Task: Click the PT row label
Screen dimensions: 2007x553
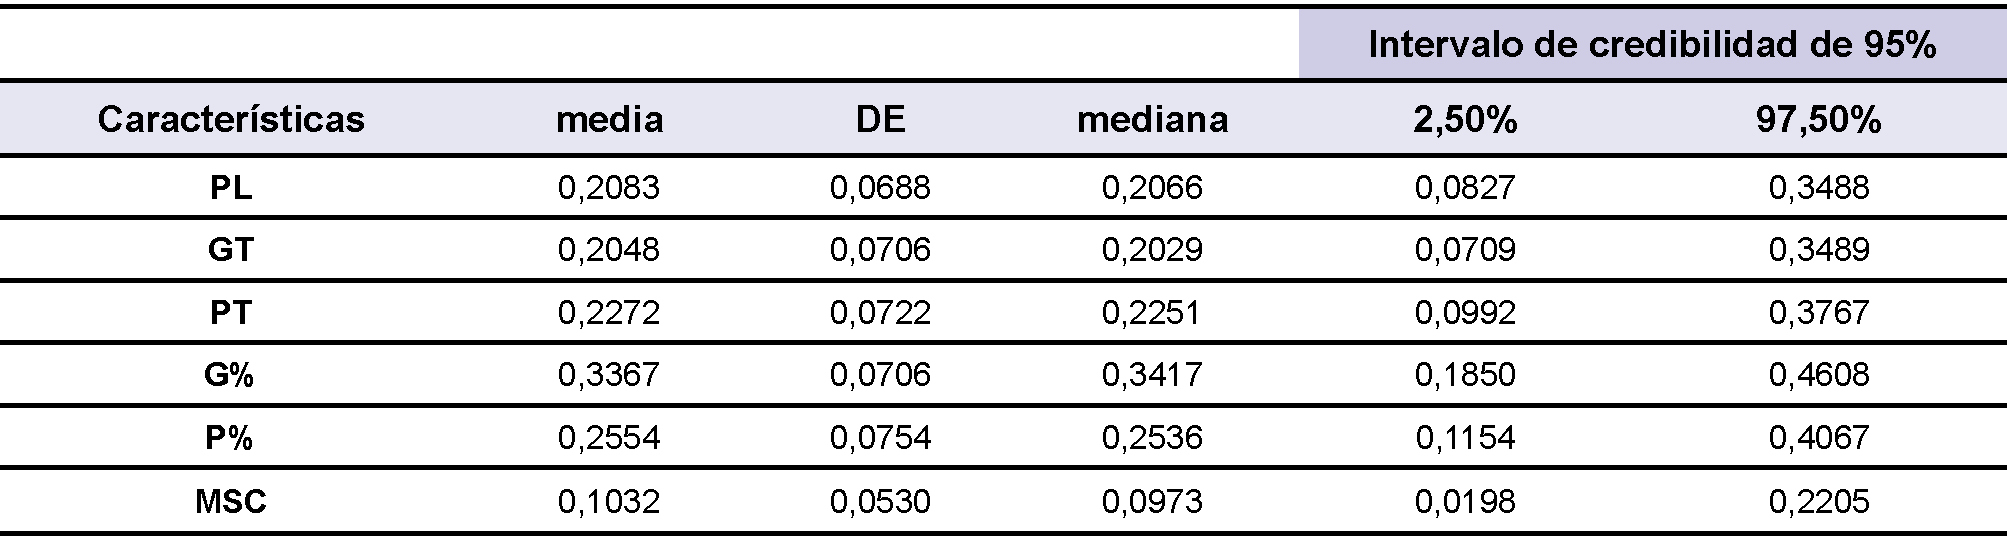Action: pyautogui.click(x=231, y=313)
